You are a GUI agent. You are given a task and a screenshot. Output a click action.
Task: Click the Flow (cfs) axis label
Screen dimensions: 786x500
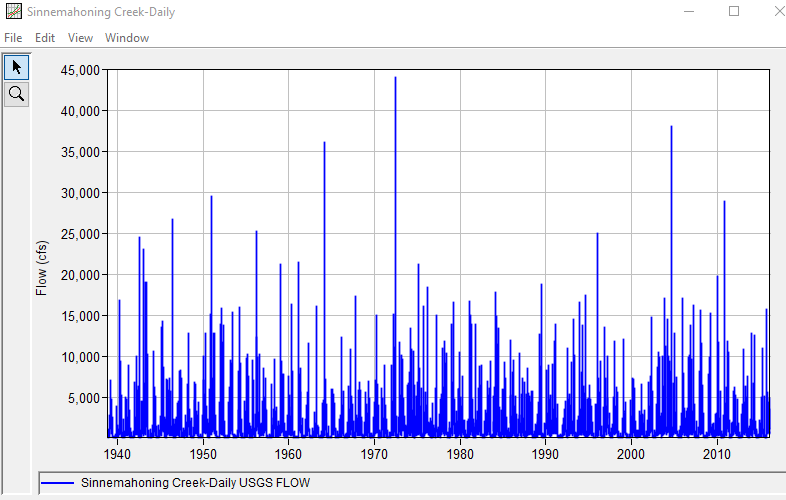pyautogui.click(x=42, y=268)
